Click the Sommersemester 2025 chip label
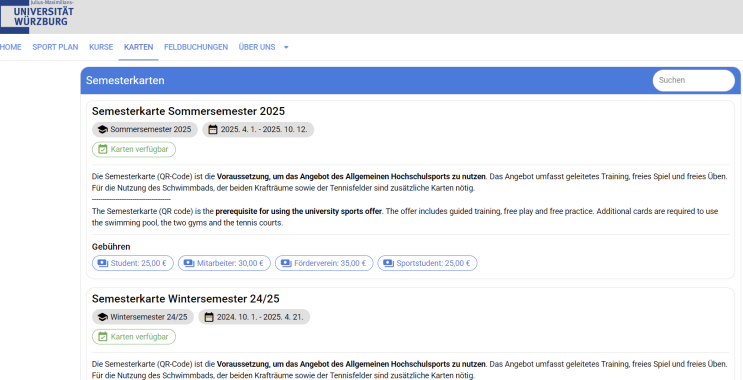The height and width of the screenshot is (380, 743). 151,129
